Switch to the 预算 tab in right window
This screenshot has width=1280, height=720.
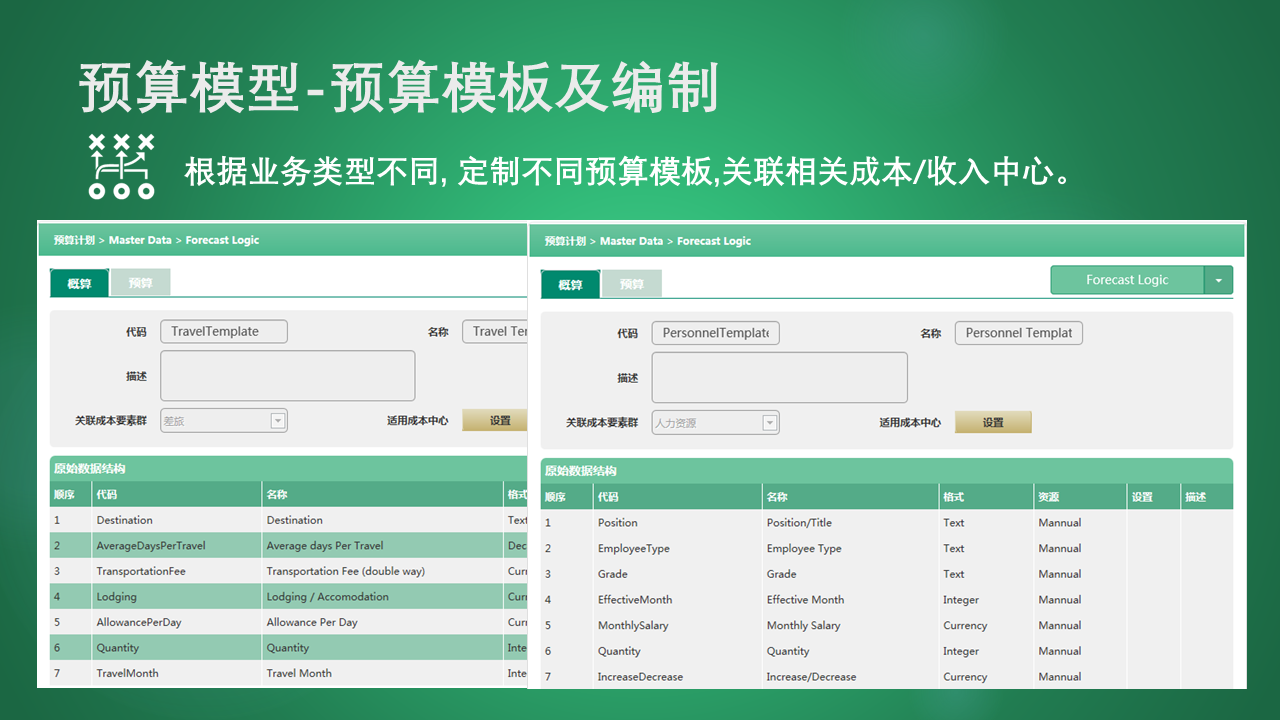click(632, 284)
